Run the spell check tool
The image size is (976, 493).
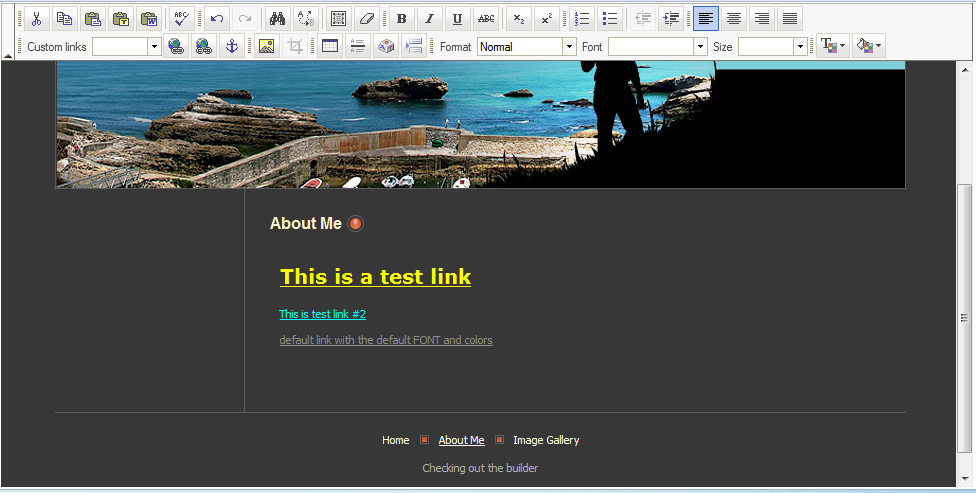pos(181,18)
